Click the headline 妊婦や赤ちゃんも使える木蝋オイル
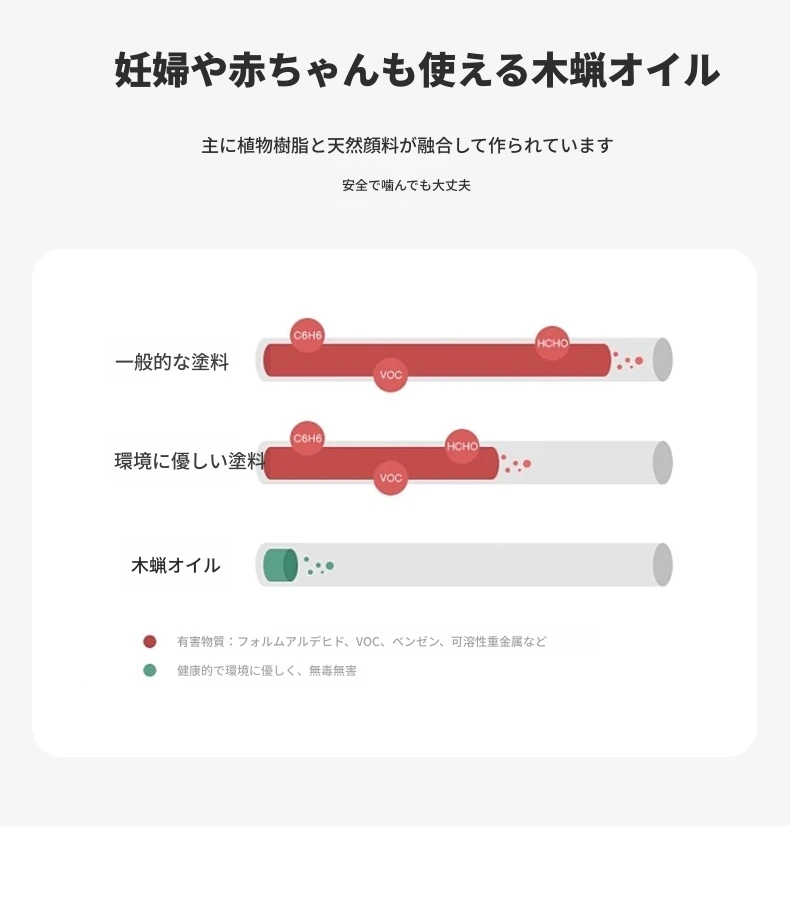790x917 pixels. 417,70
